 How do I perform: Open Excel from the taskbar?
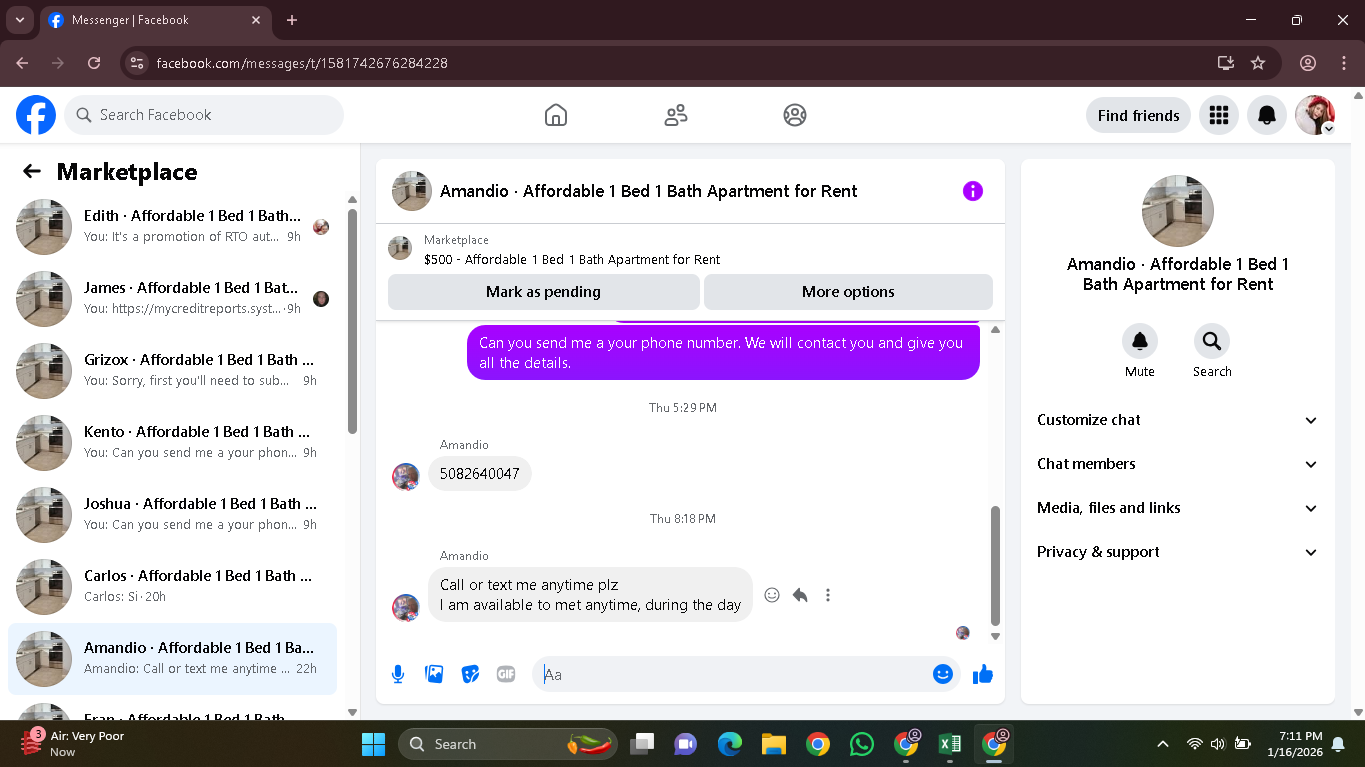pyautogui.click(x=949, y=744)
